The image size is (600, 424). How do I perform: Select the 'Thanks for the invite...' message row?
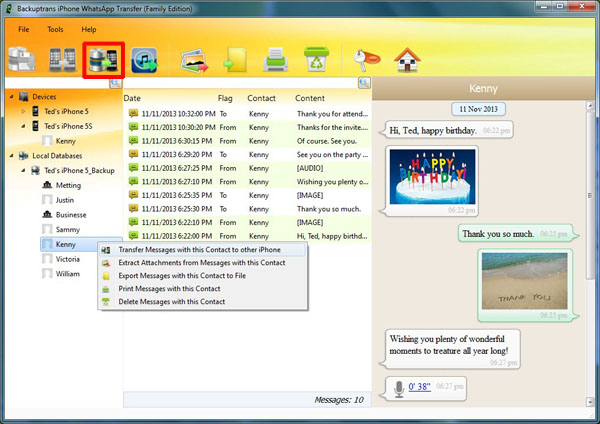pos(248,127)
